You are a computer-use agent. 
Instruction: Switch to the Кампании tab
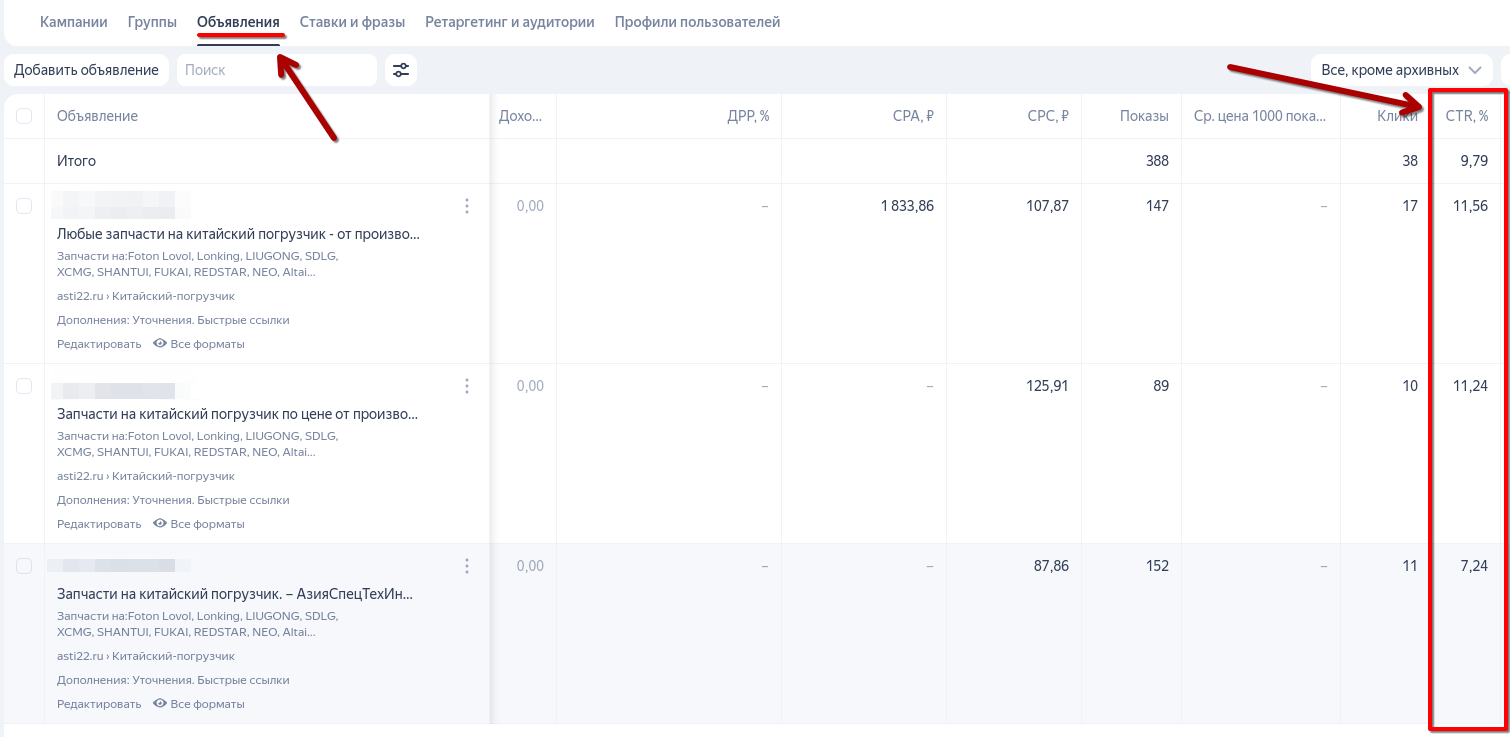coord(73,22)
